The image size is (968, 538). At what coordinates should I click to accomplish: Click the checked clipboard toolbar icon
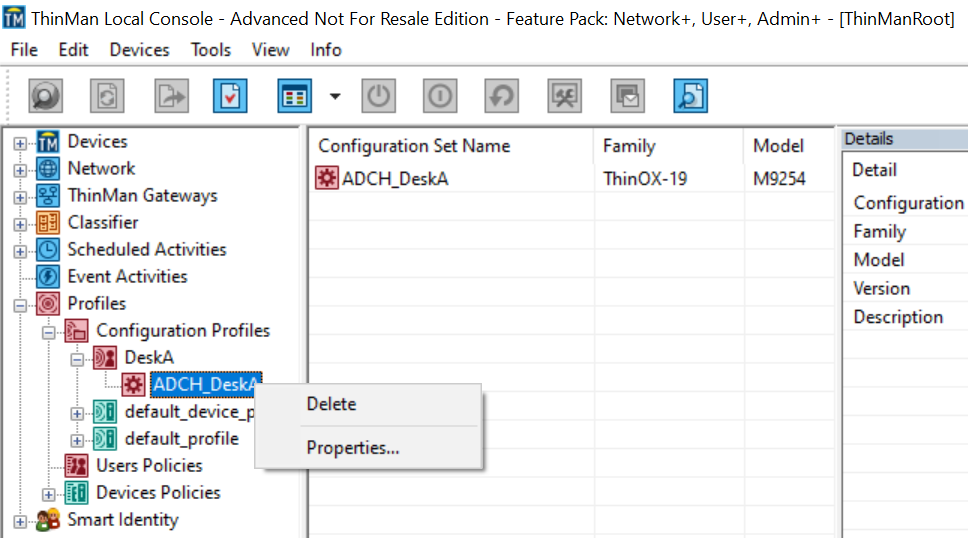[x=230, y=96]
